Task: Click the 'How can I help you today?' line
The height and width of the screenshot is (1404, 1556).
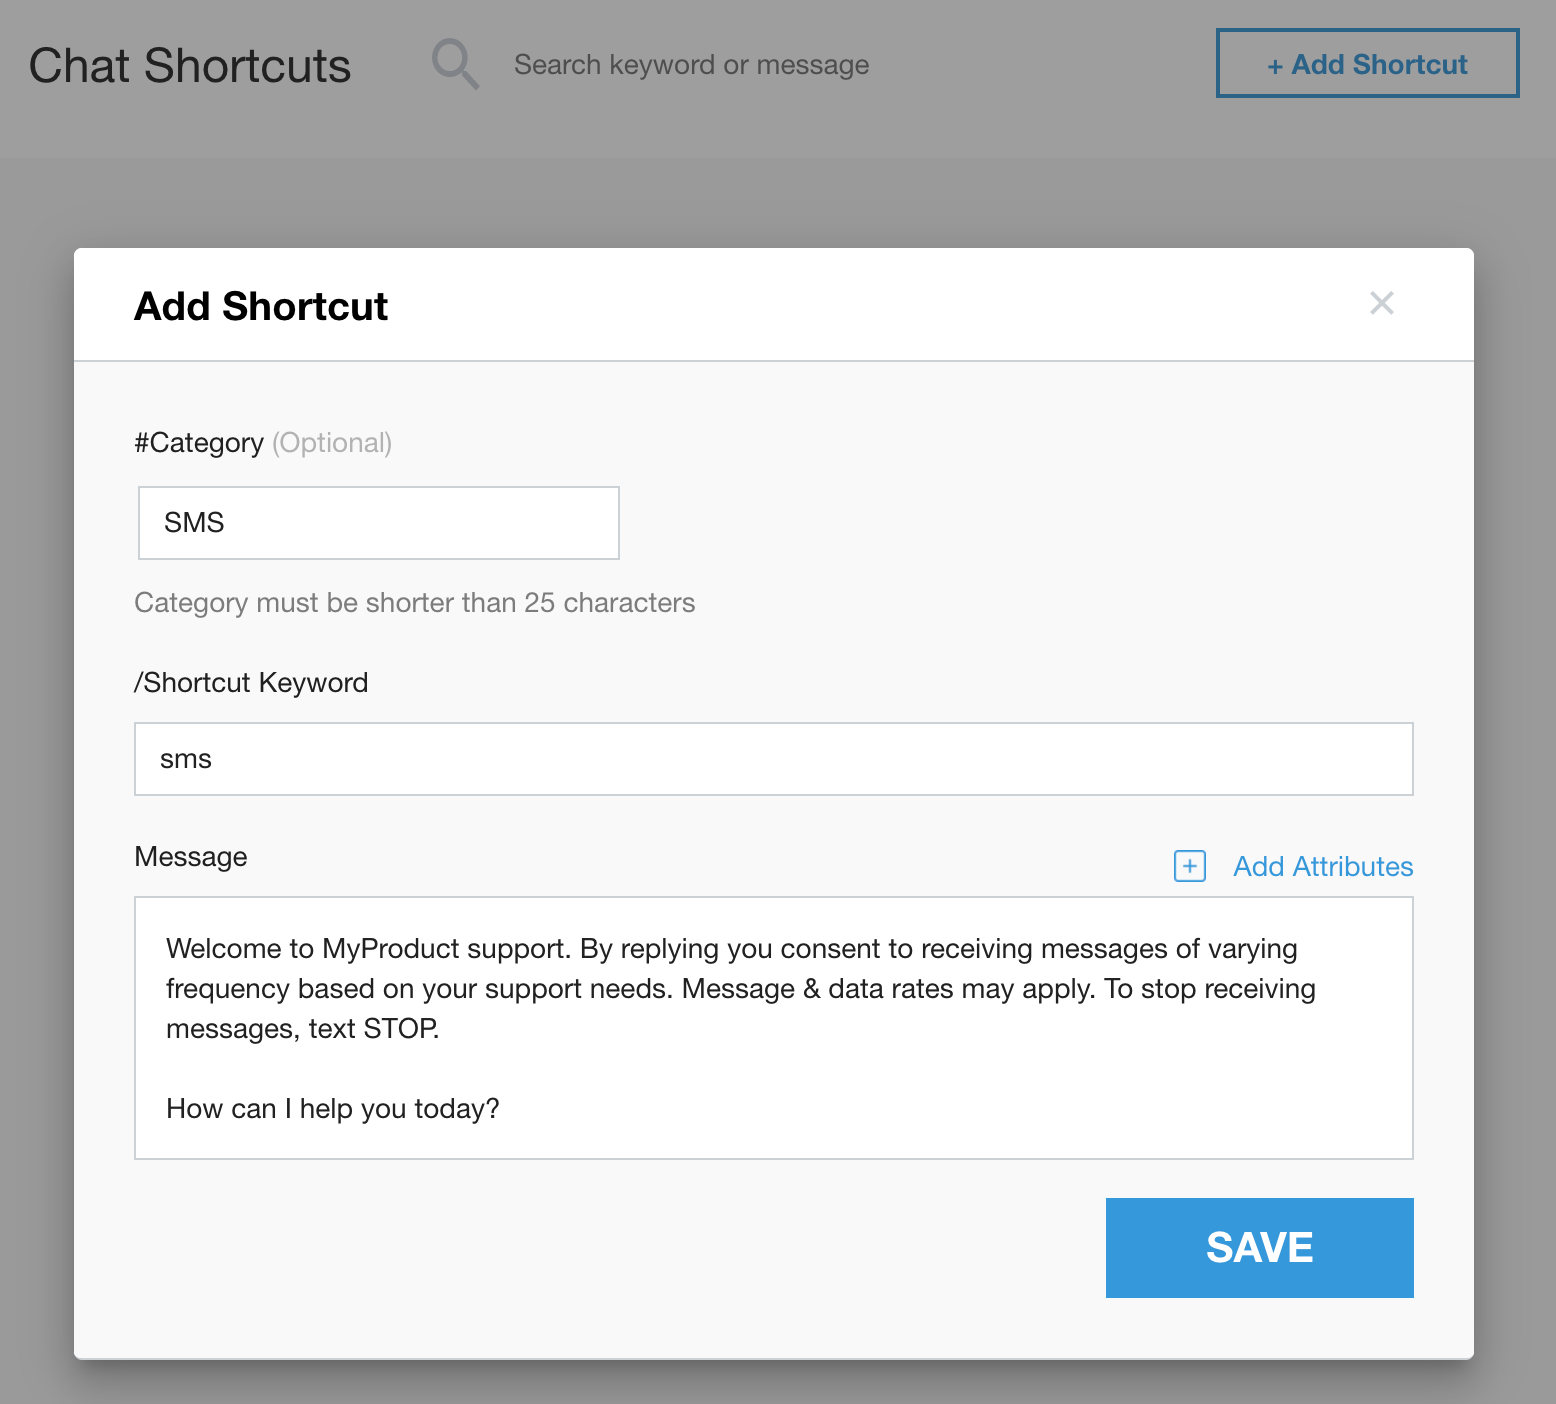Action: tap(332, 1109)
